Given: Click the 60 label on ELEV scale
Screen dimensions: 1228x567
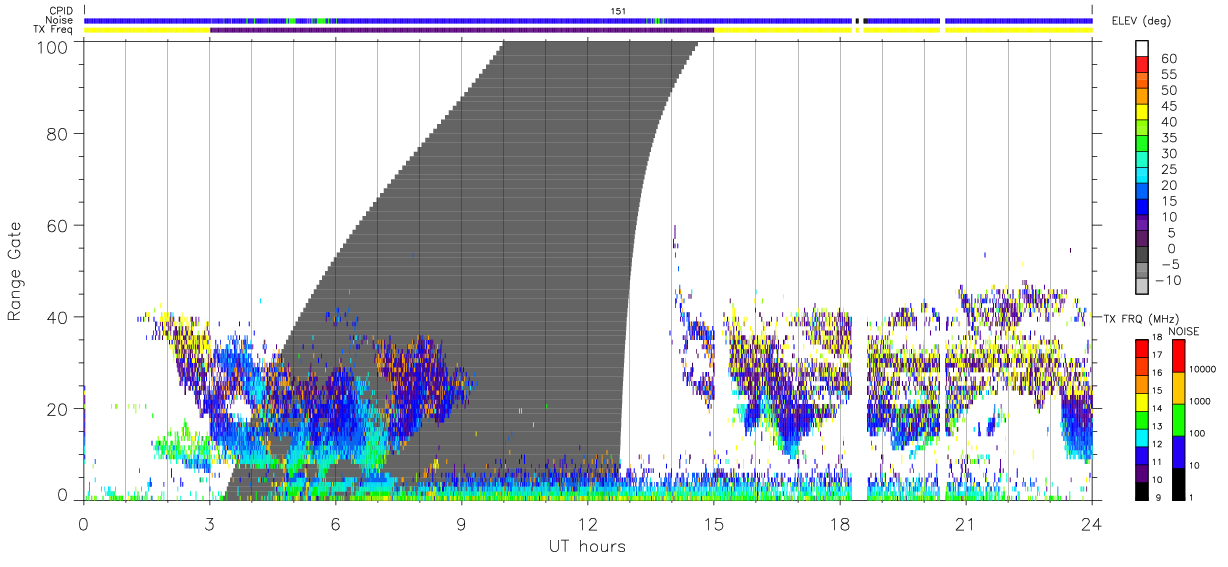Looking at the screenshot, I should (1167, 58).
